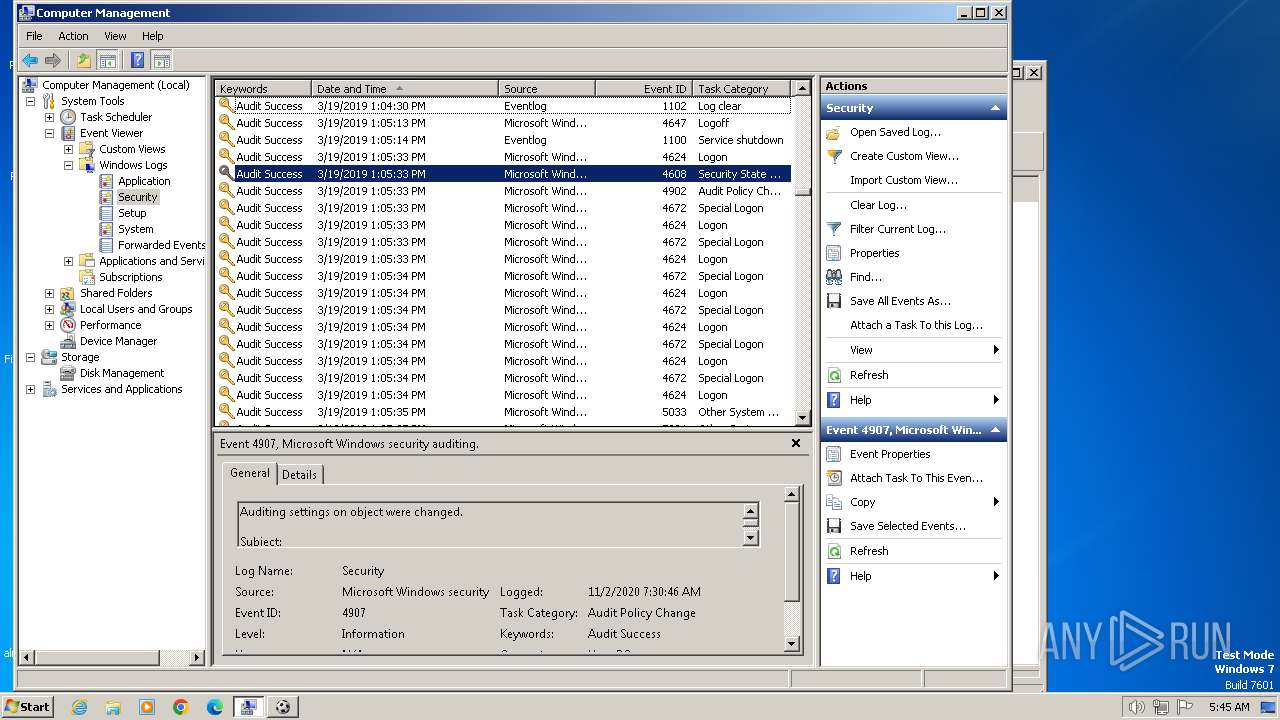Sort by the Date and Time column header
1280x720 pixels.
click(x=405, y=88)
